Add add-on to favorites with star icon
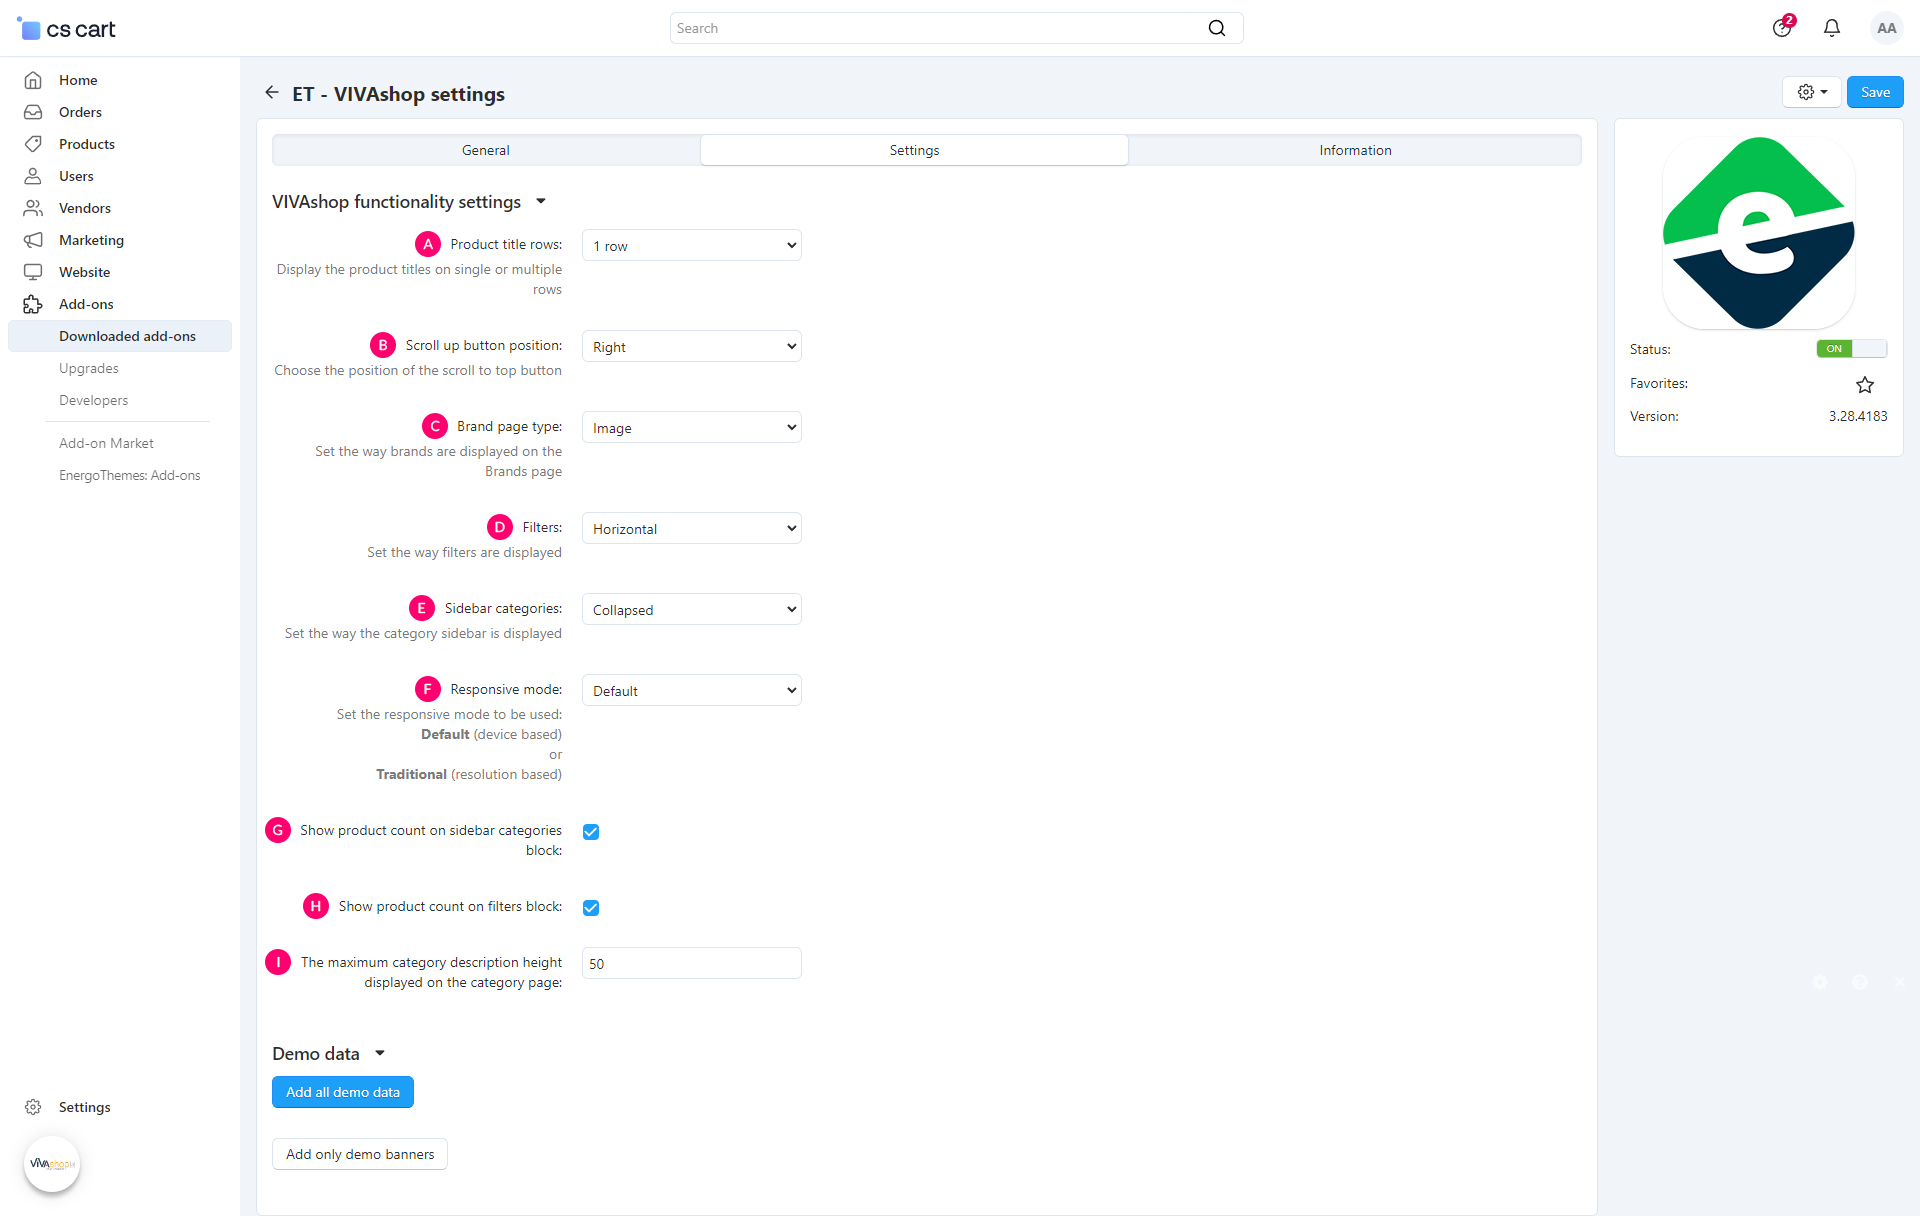Image resolution: width=1920 pixels, height=1216 pixels. coord(1865,384)
